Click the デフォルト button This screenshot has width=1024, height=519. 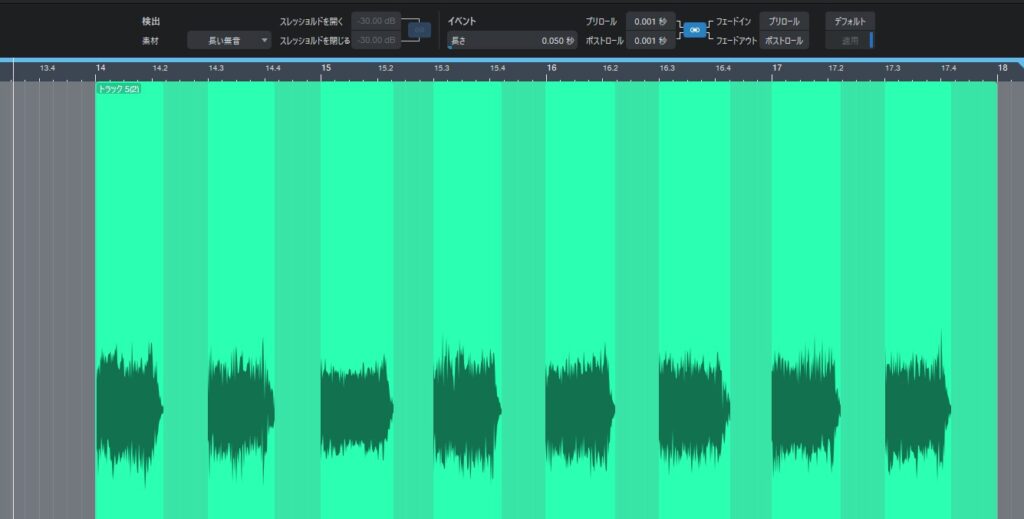[x=850, y=21]
